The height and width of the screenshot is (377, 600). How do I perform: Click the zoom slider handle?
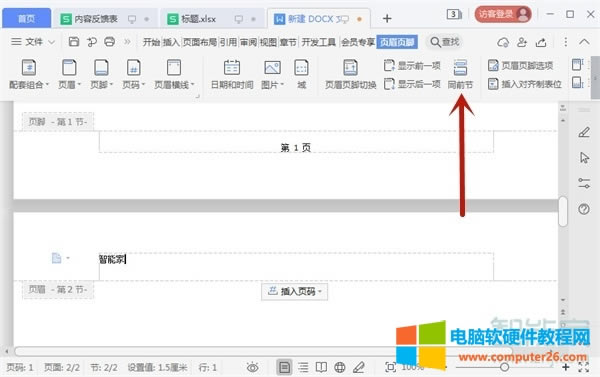tap(504, 367)
